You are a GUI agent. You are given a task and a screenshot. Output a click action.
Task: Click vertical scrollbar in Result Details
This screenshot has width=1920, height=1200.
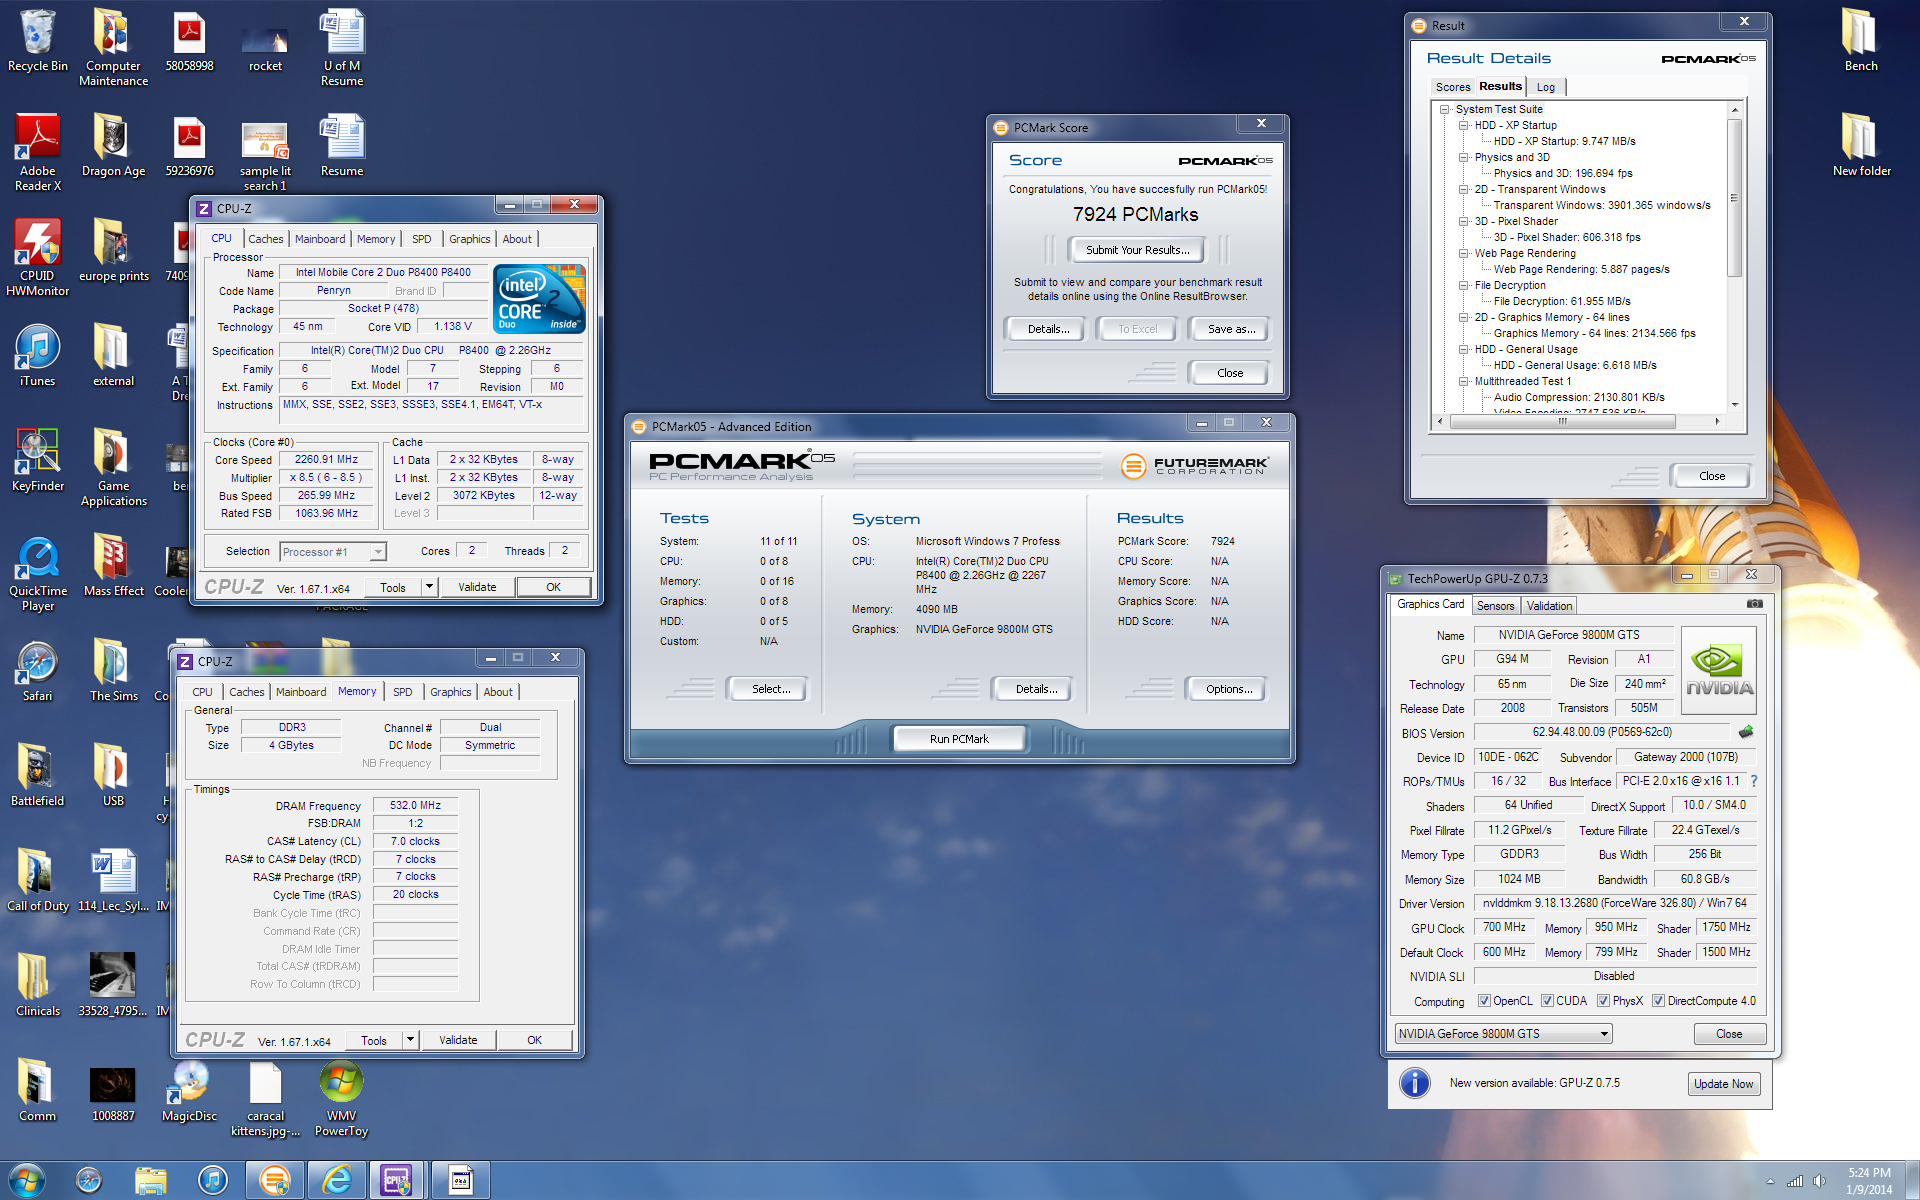[x=1735, y=198]
